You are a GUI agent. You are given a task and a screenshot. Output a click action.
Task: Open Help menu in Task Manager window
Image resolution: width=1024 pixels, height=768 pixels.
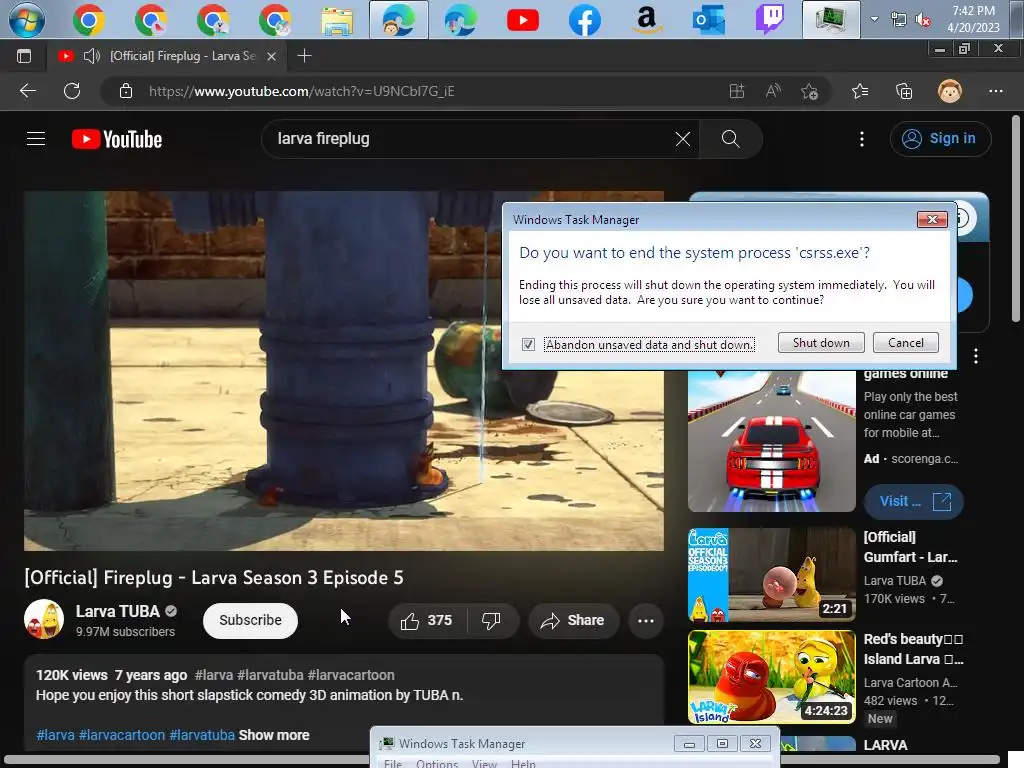(x=523, y=763)
